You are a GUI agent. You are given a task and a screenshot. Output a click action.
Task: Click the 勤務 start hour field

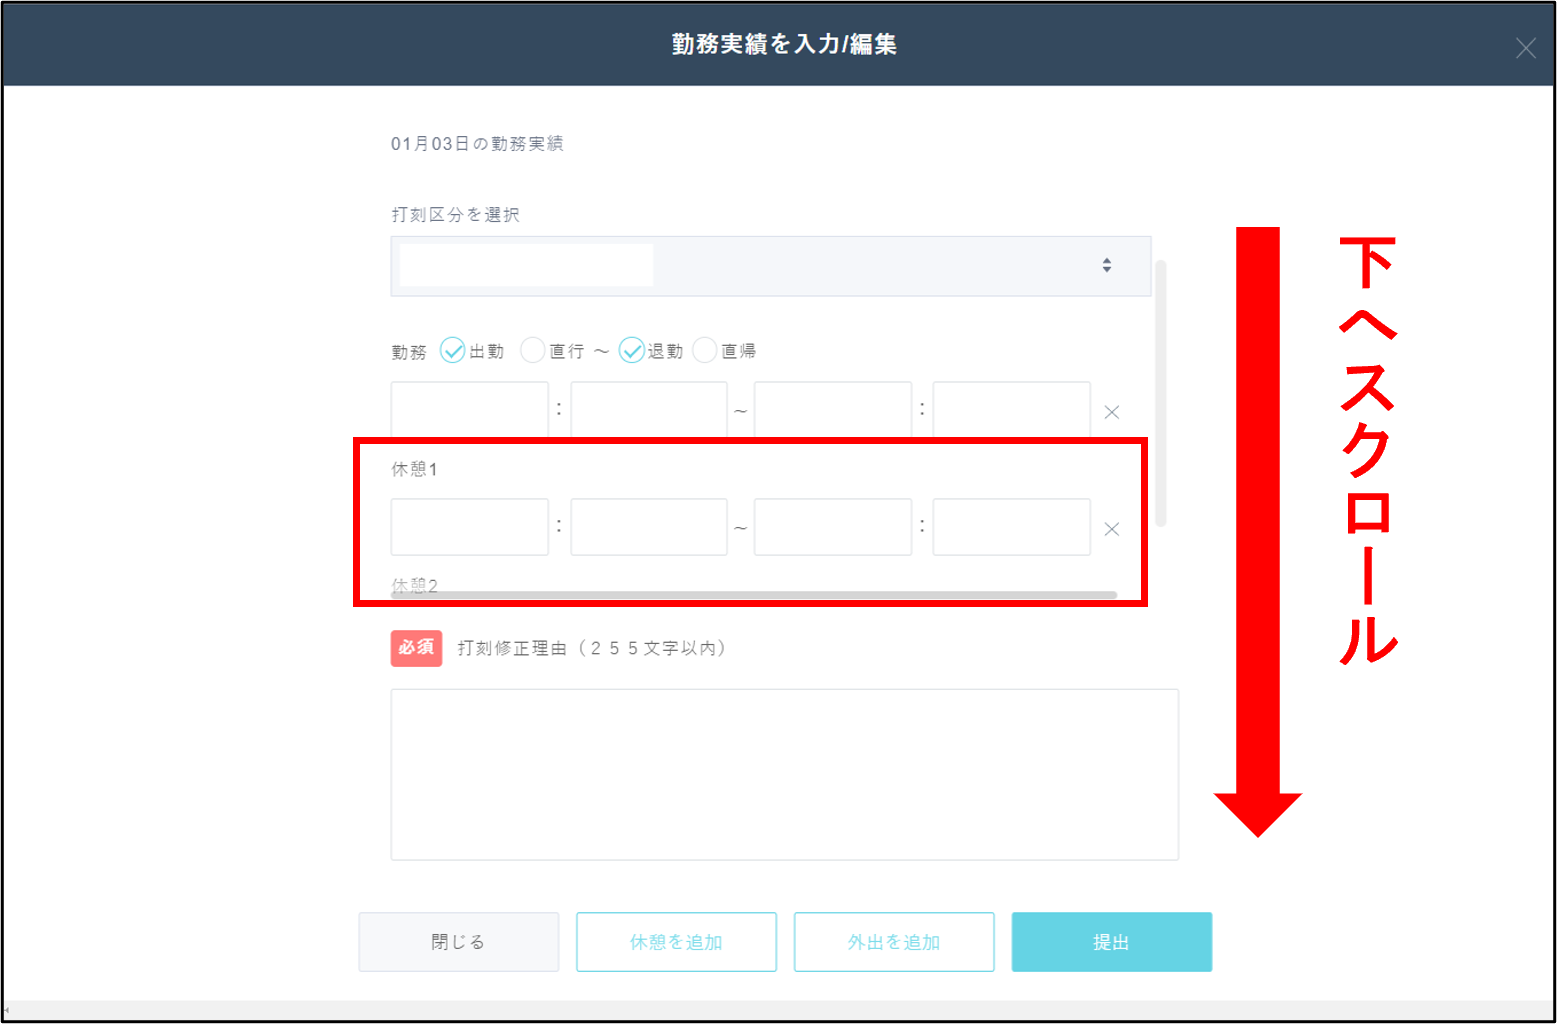pyautogui.click(x=469, y=410)
